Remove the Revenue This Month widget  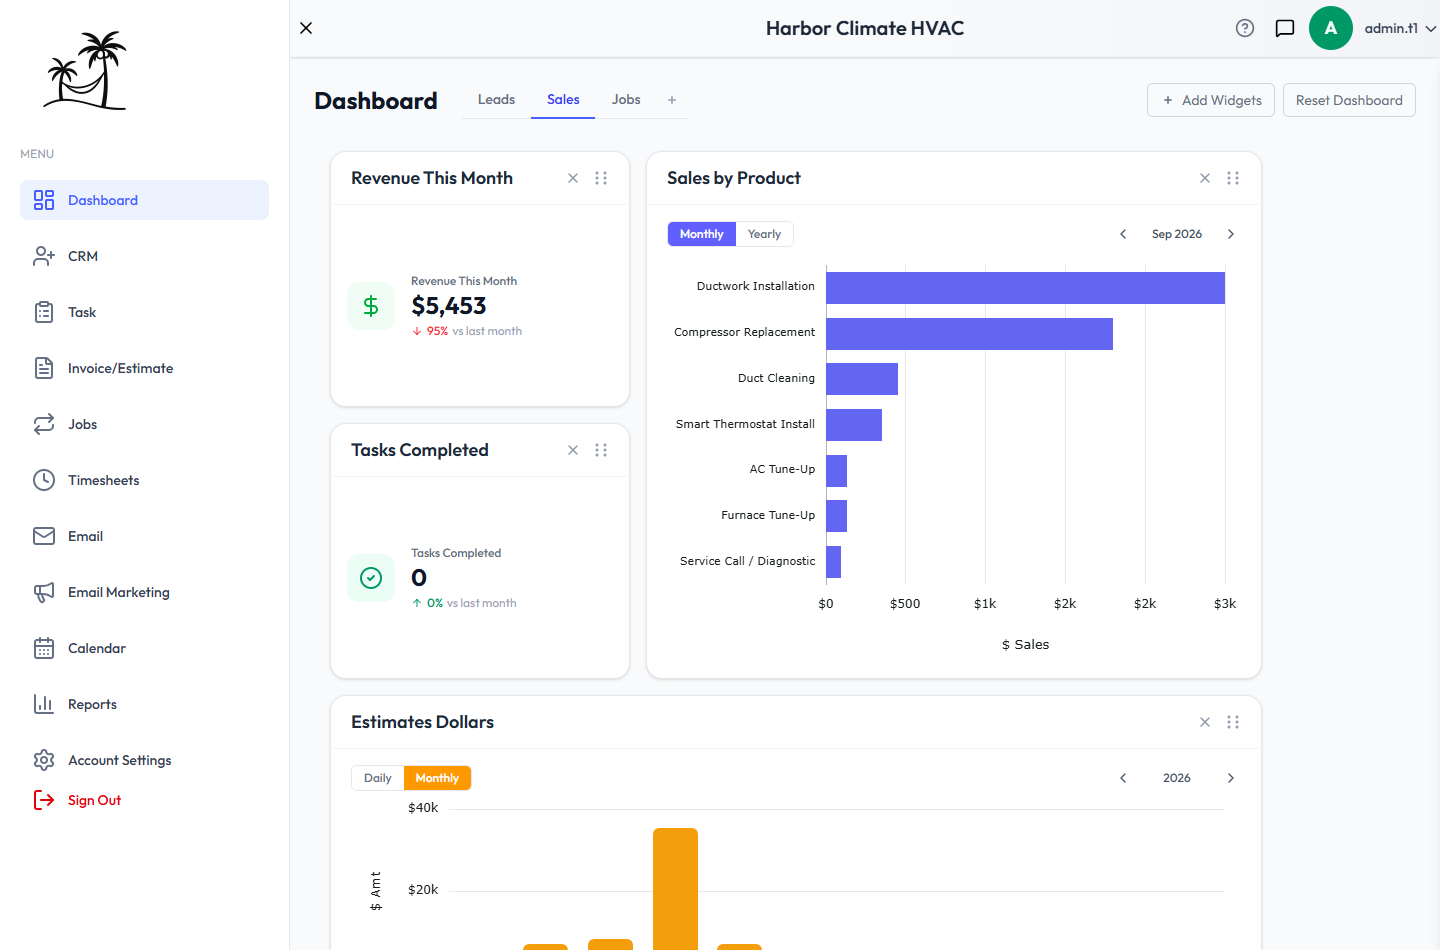tap(573, 178)
